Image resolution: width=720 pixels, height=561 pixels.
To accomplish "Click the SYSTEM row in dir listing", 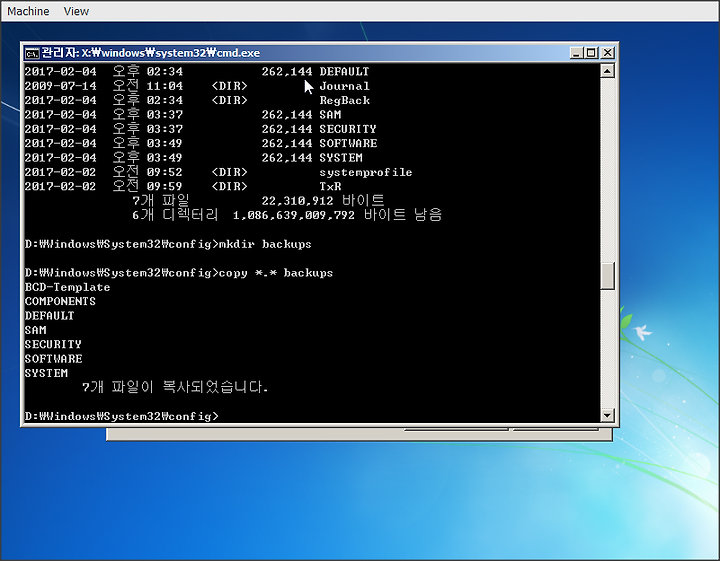I will 194,157.
